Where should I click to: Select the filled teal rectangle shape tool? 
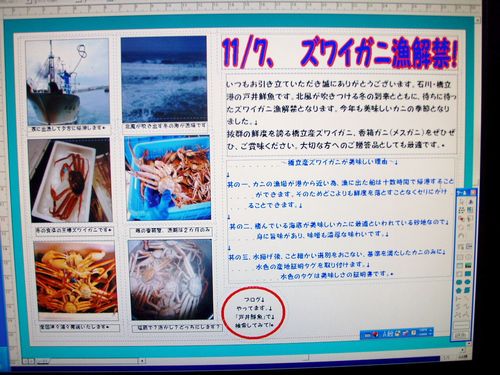tap(468, 274)
